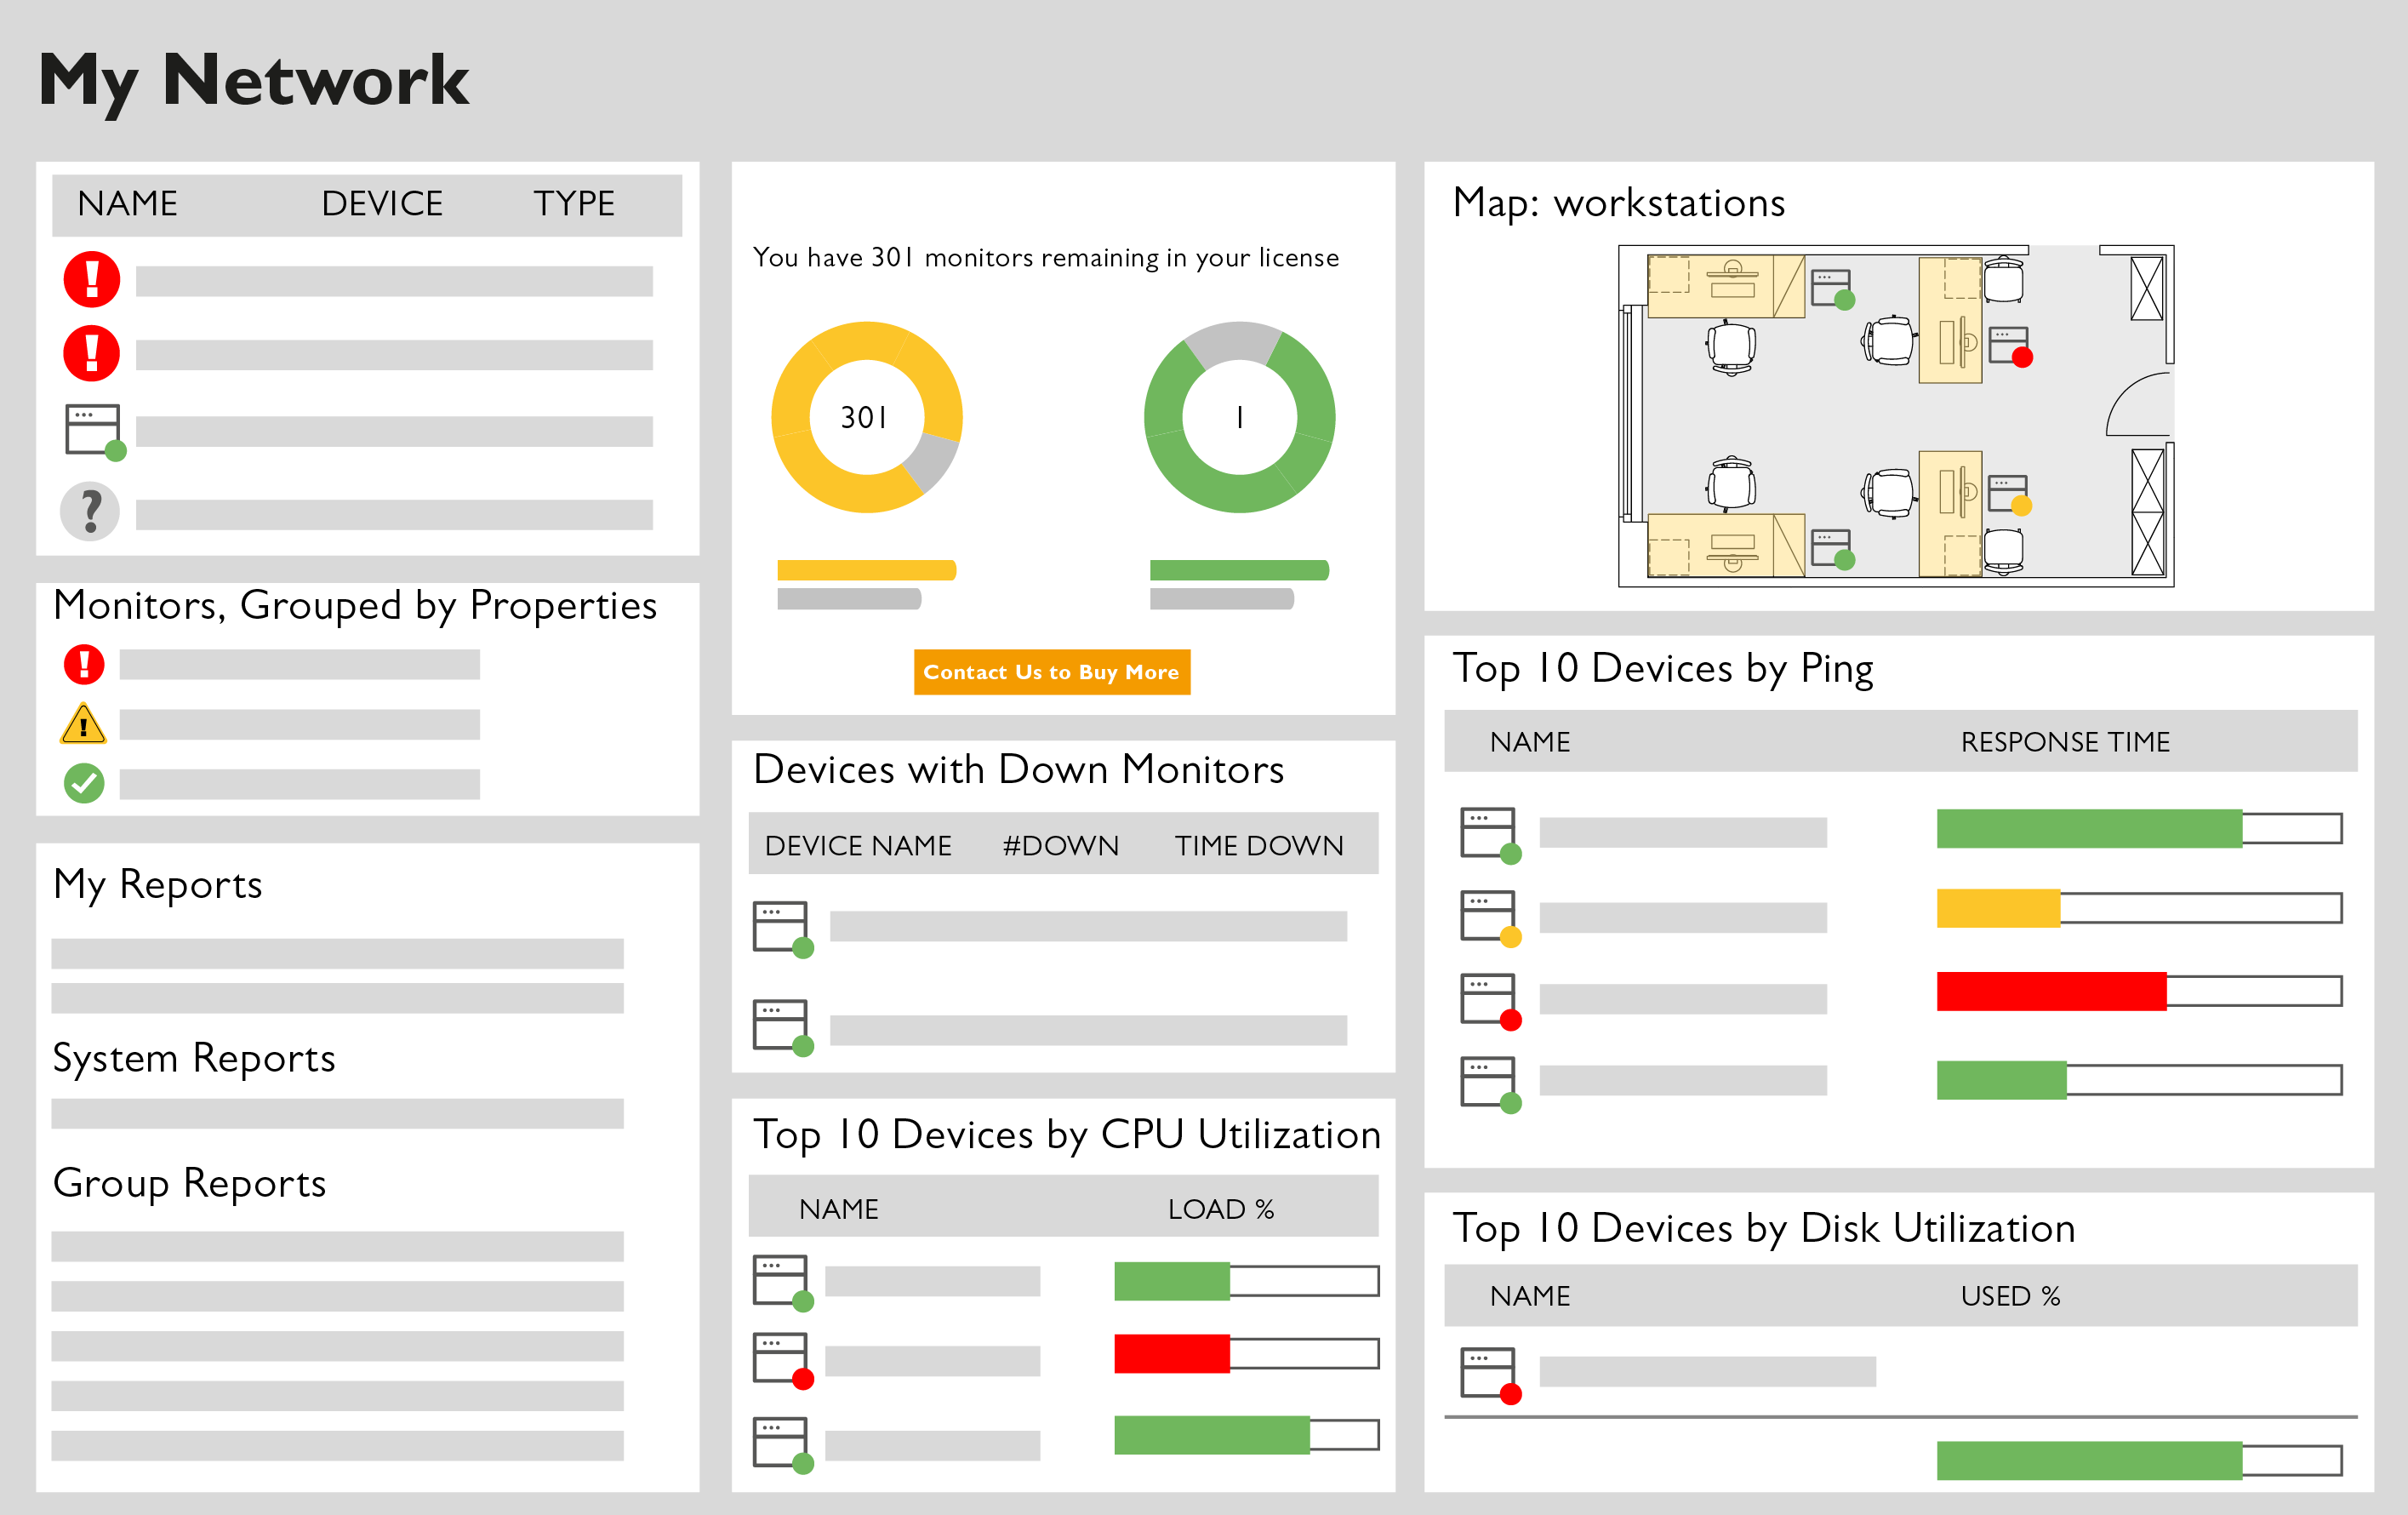Select yellow-status device on workstations map
The height and width of the screenshot is (1515, 2408).
(2009, 495)
